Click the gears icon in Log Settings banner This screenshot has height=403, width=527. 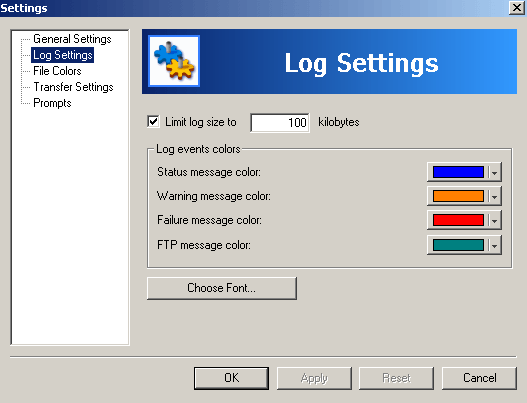[174, 61]
